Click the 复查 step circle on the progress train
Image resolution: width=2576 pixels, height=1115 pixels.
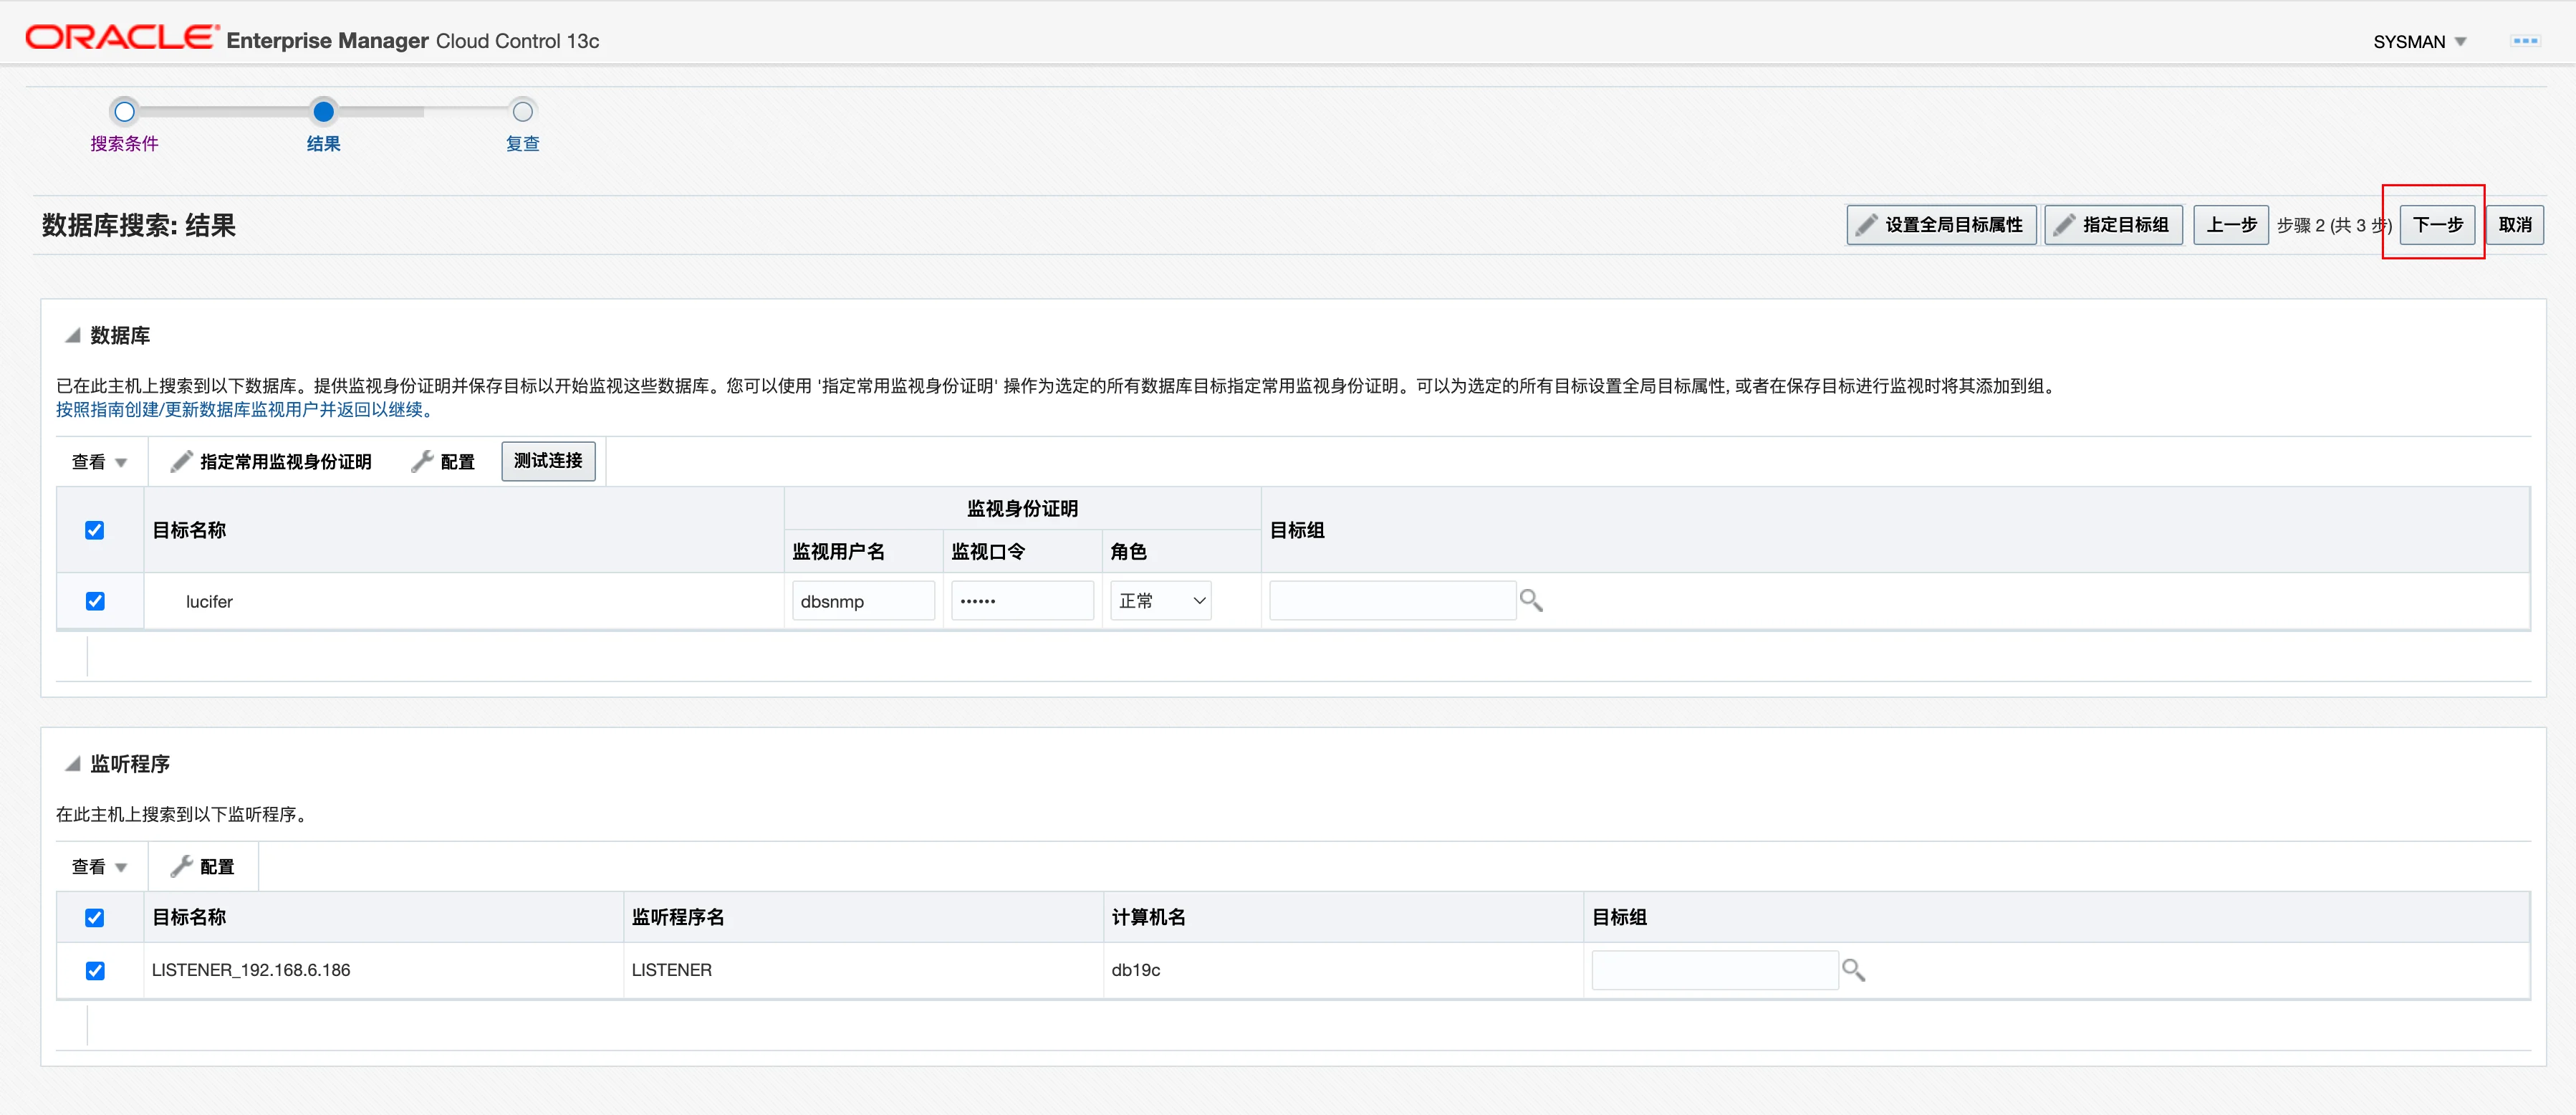[x=522, y=111]
